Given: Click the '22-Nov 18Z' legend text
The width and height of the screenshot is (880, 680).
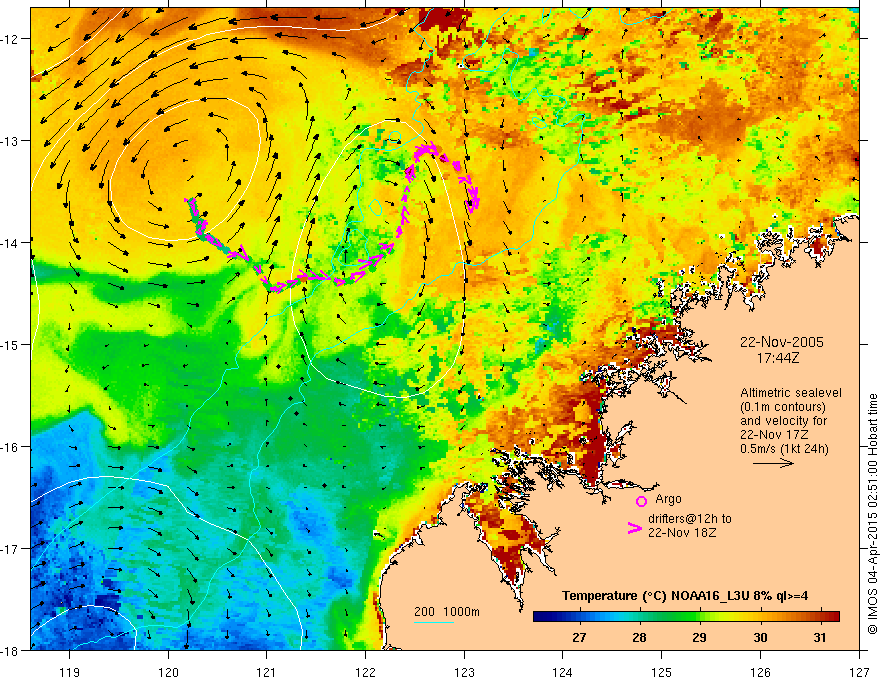Looking at the screenshot, I should coord(682,533).
